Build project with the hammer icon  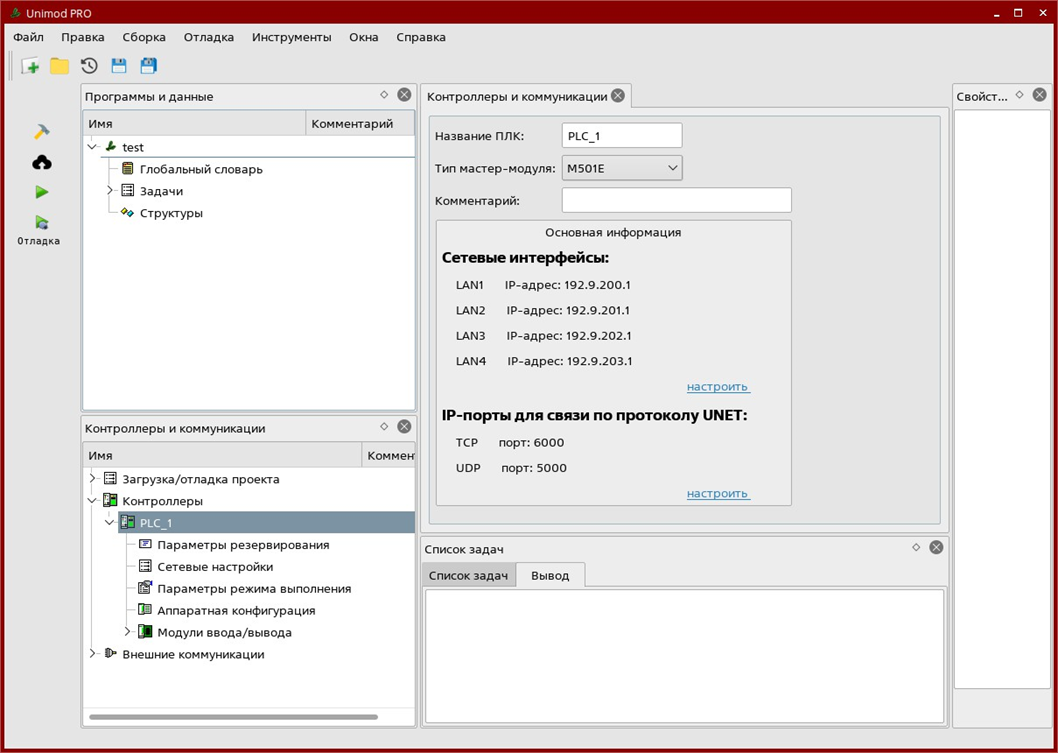coord(42,132)
